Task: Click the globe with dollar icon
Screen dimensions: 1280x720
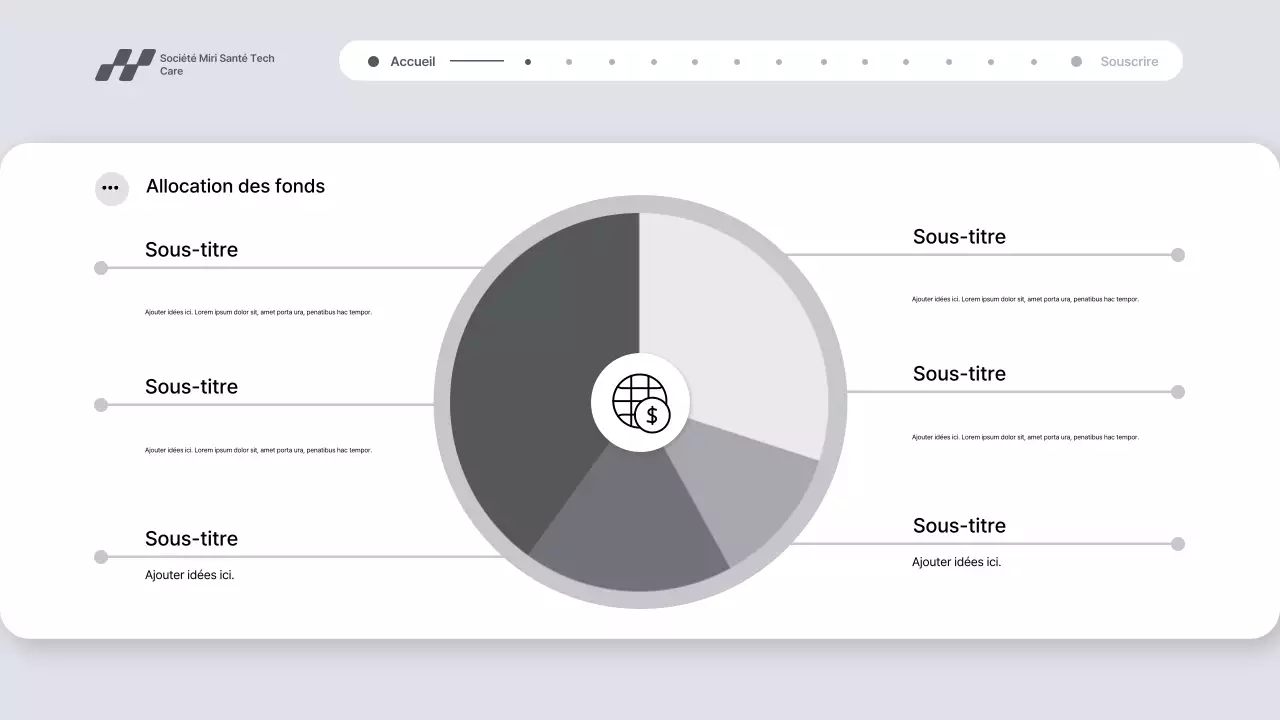Action: coord(640,402)
